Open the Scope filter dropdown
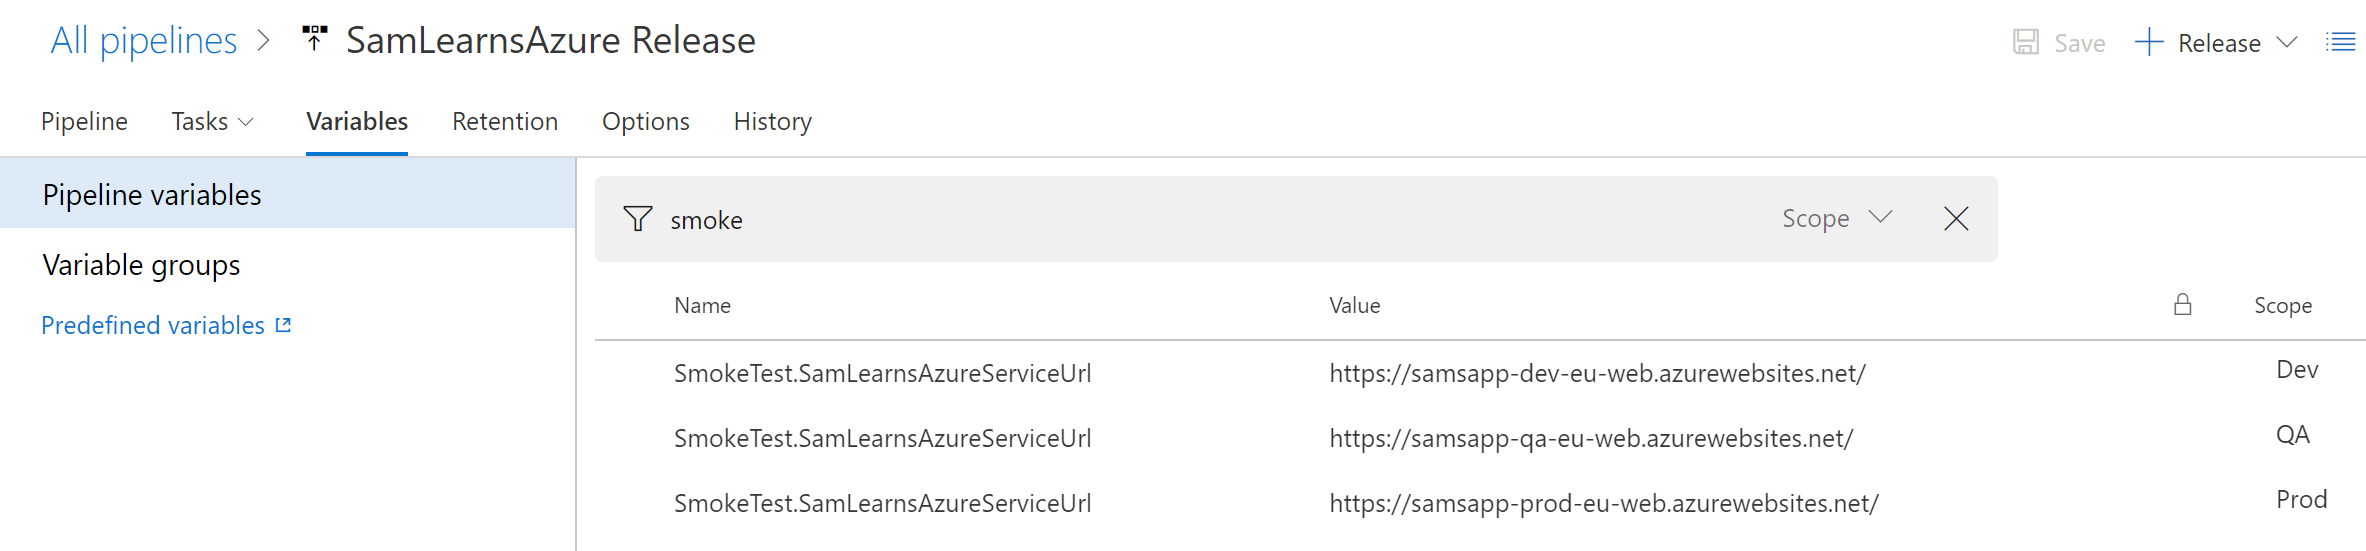Image resolution: width=2366 pixels, height=551 pixels. [x=1837, y=219]
